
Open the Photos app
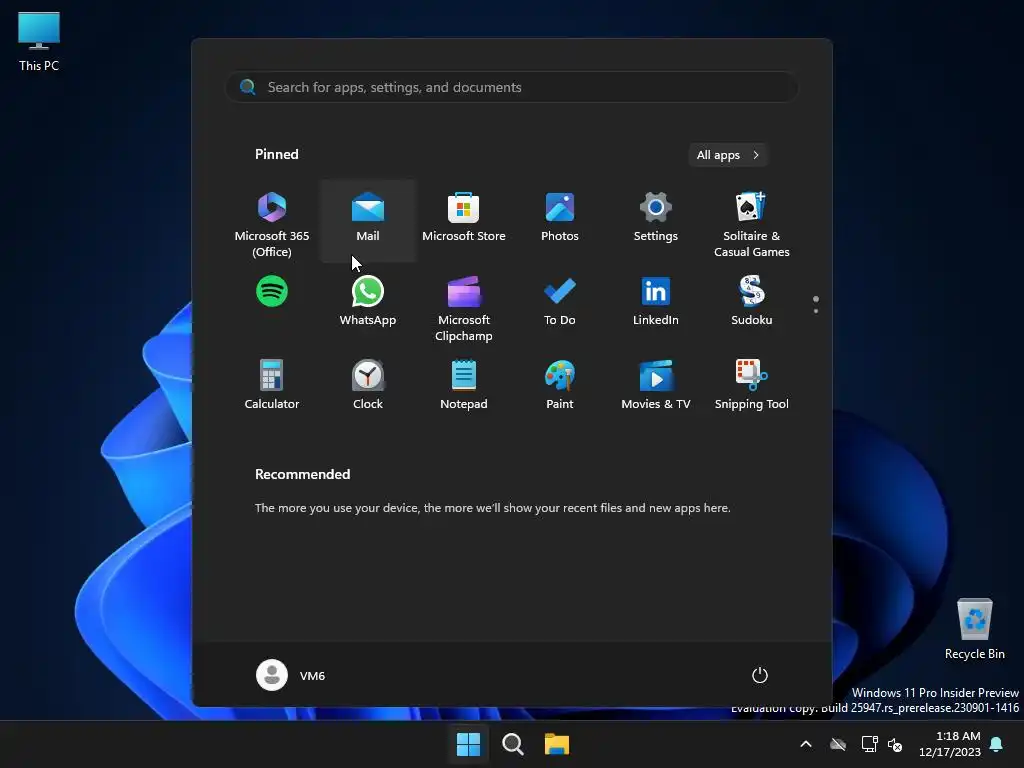(x=560, y=221)
